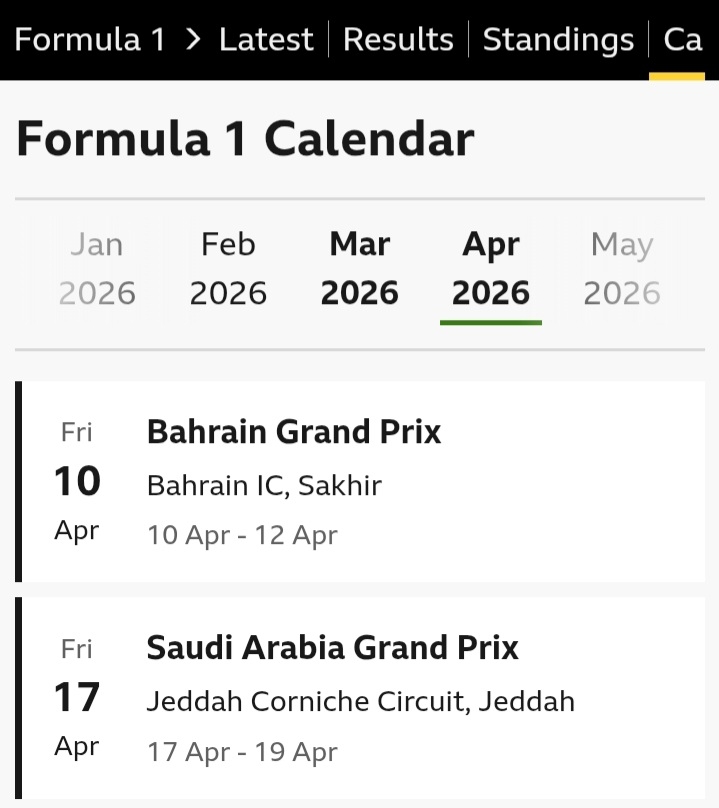Screen dimensions: 719x808
Task: Click the Fri 17 Apr date block
Action: coord(77,698)
